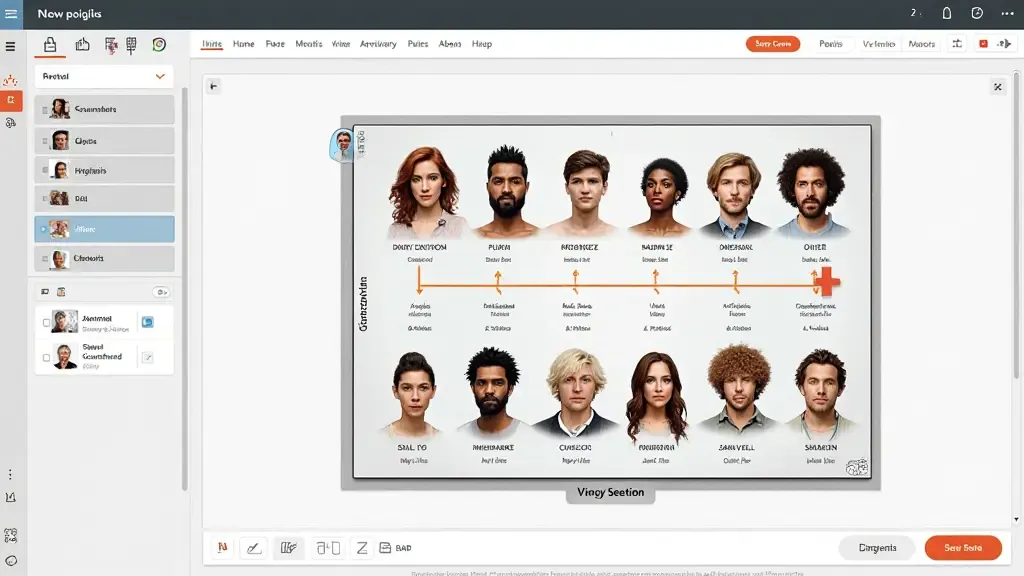Open the three-dot overflow menu in the title bar

coord(1007,14)
